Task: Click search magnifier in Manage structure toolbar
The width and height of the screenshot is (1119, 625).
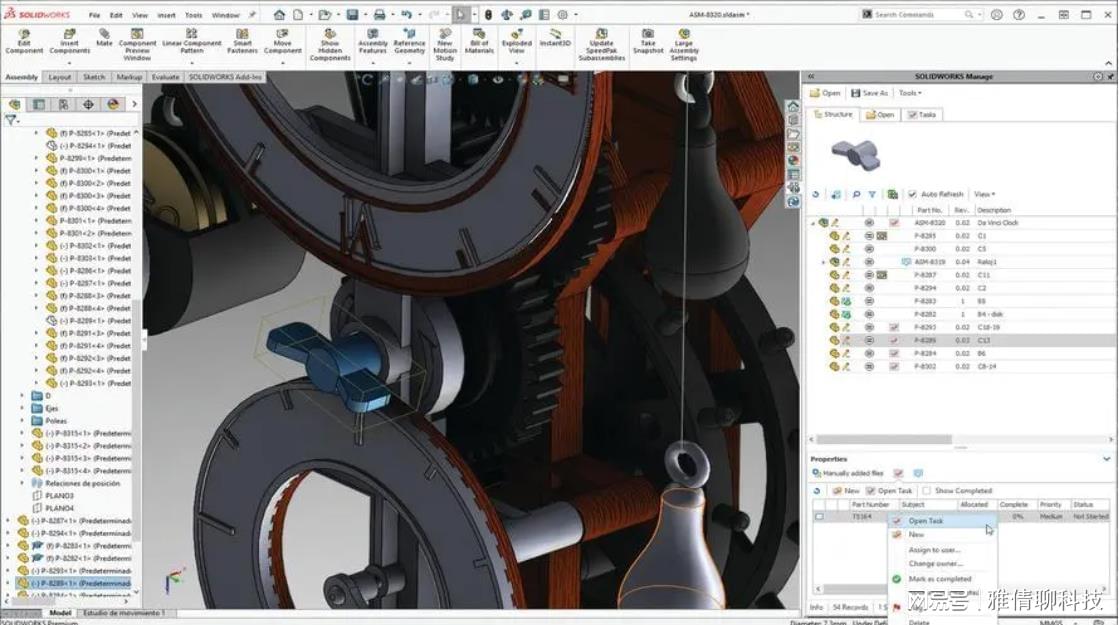Action: tap(856, 194)
